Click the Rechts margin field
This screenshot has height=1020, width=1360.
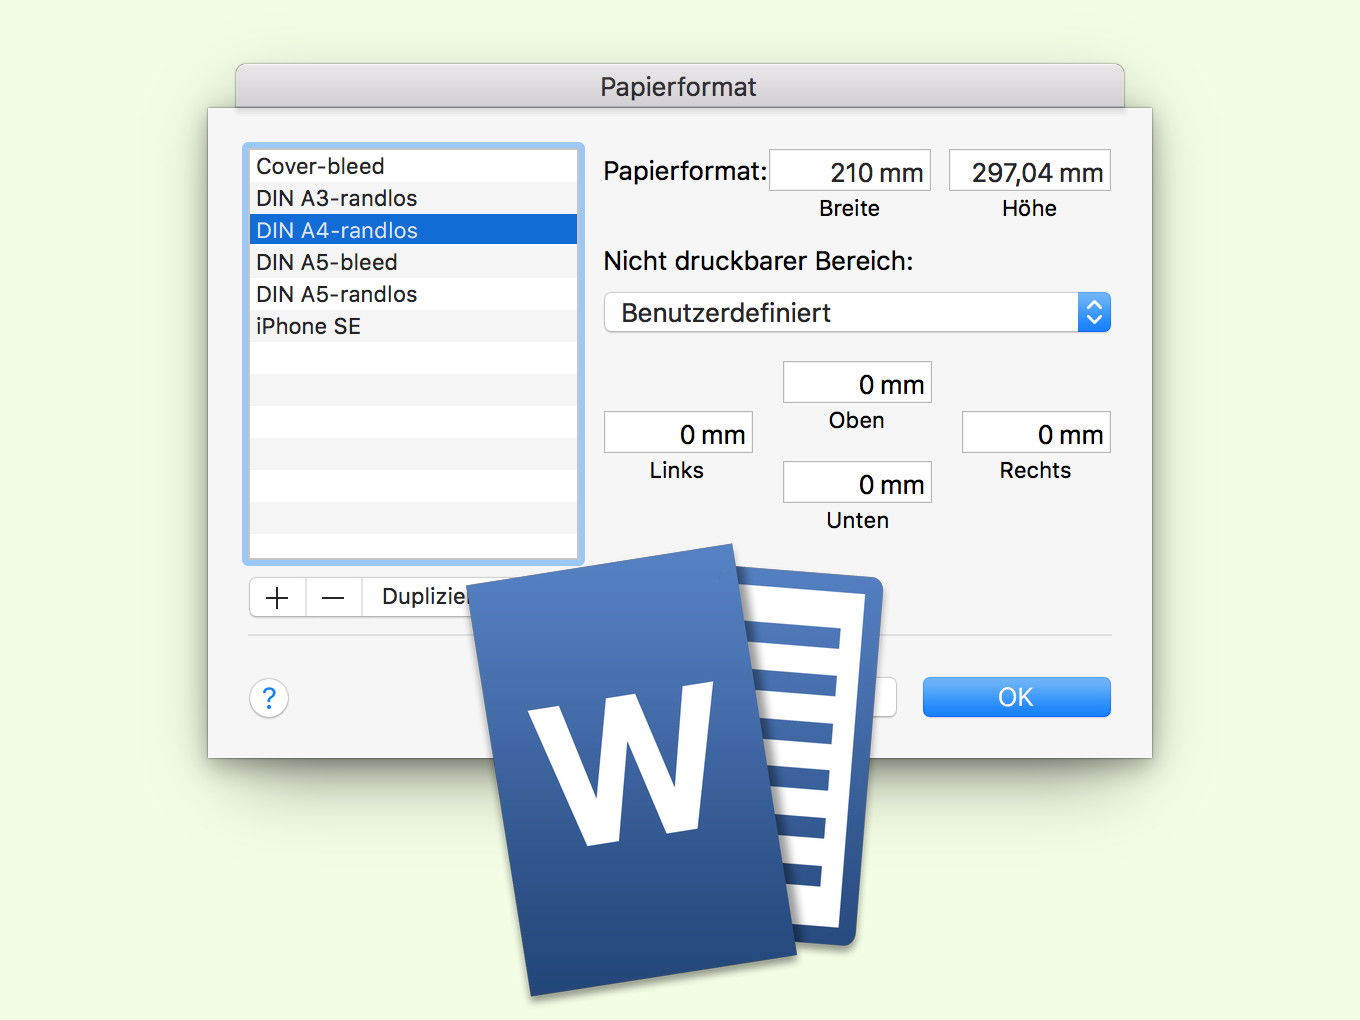pyautogui.click(x=1036, y=433)
